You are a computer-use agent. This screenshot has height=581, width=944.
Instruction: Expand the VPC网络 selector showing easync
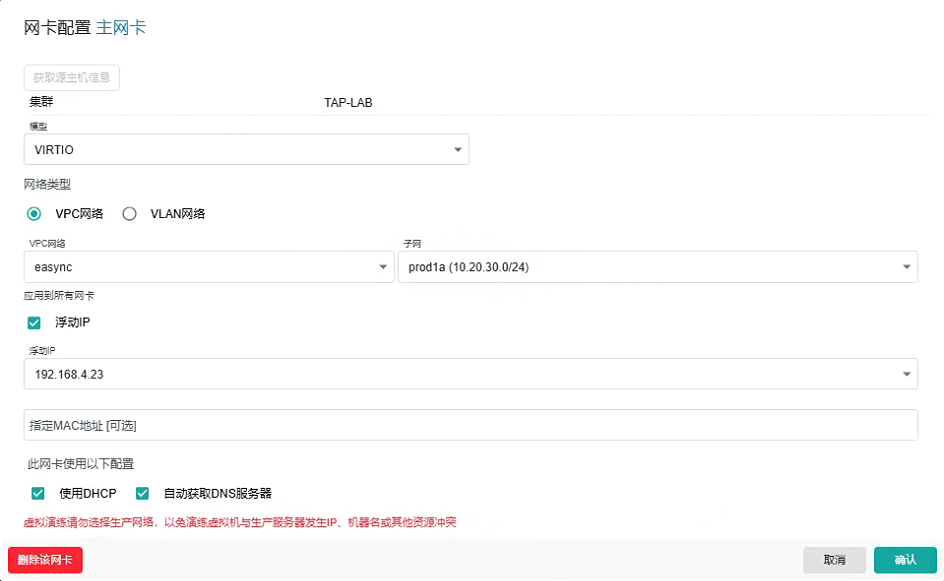(x=200, y=267)
